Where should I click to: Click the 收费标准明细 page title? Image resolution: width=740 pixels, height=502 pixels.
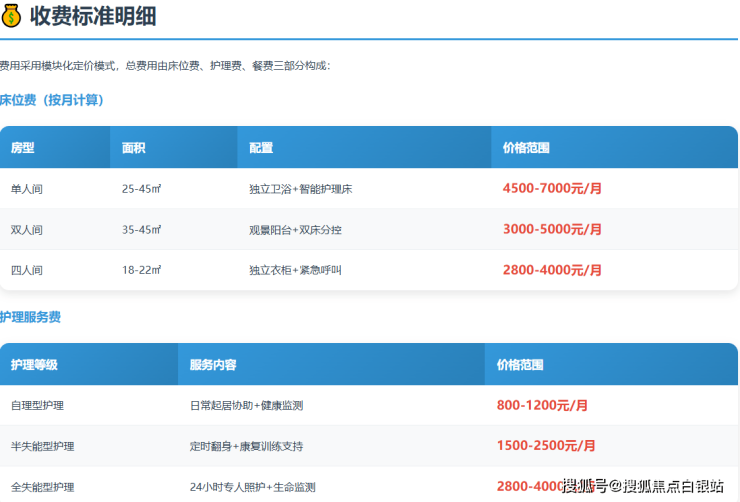pos(92,16)
